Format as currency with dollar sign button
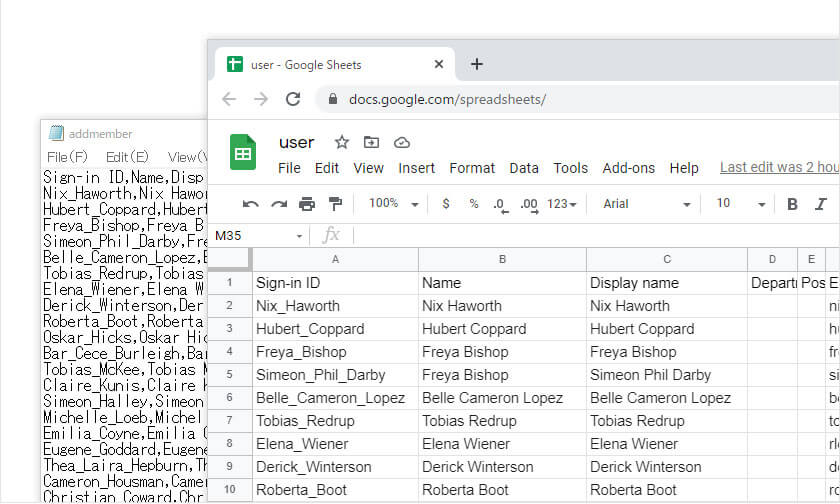The height and width of the screenshot is (504, 840). tap(446, 204)
